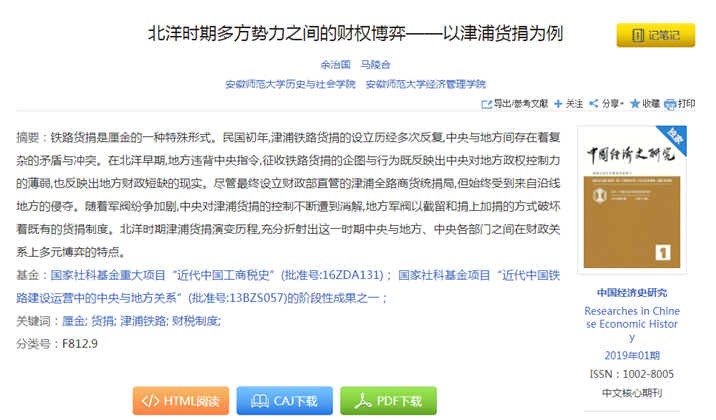Image resolution: width=716 pixels, height=420 pixels.
Task: Open the 记笔记 note-taking button
Action: [655, 36]
